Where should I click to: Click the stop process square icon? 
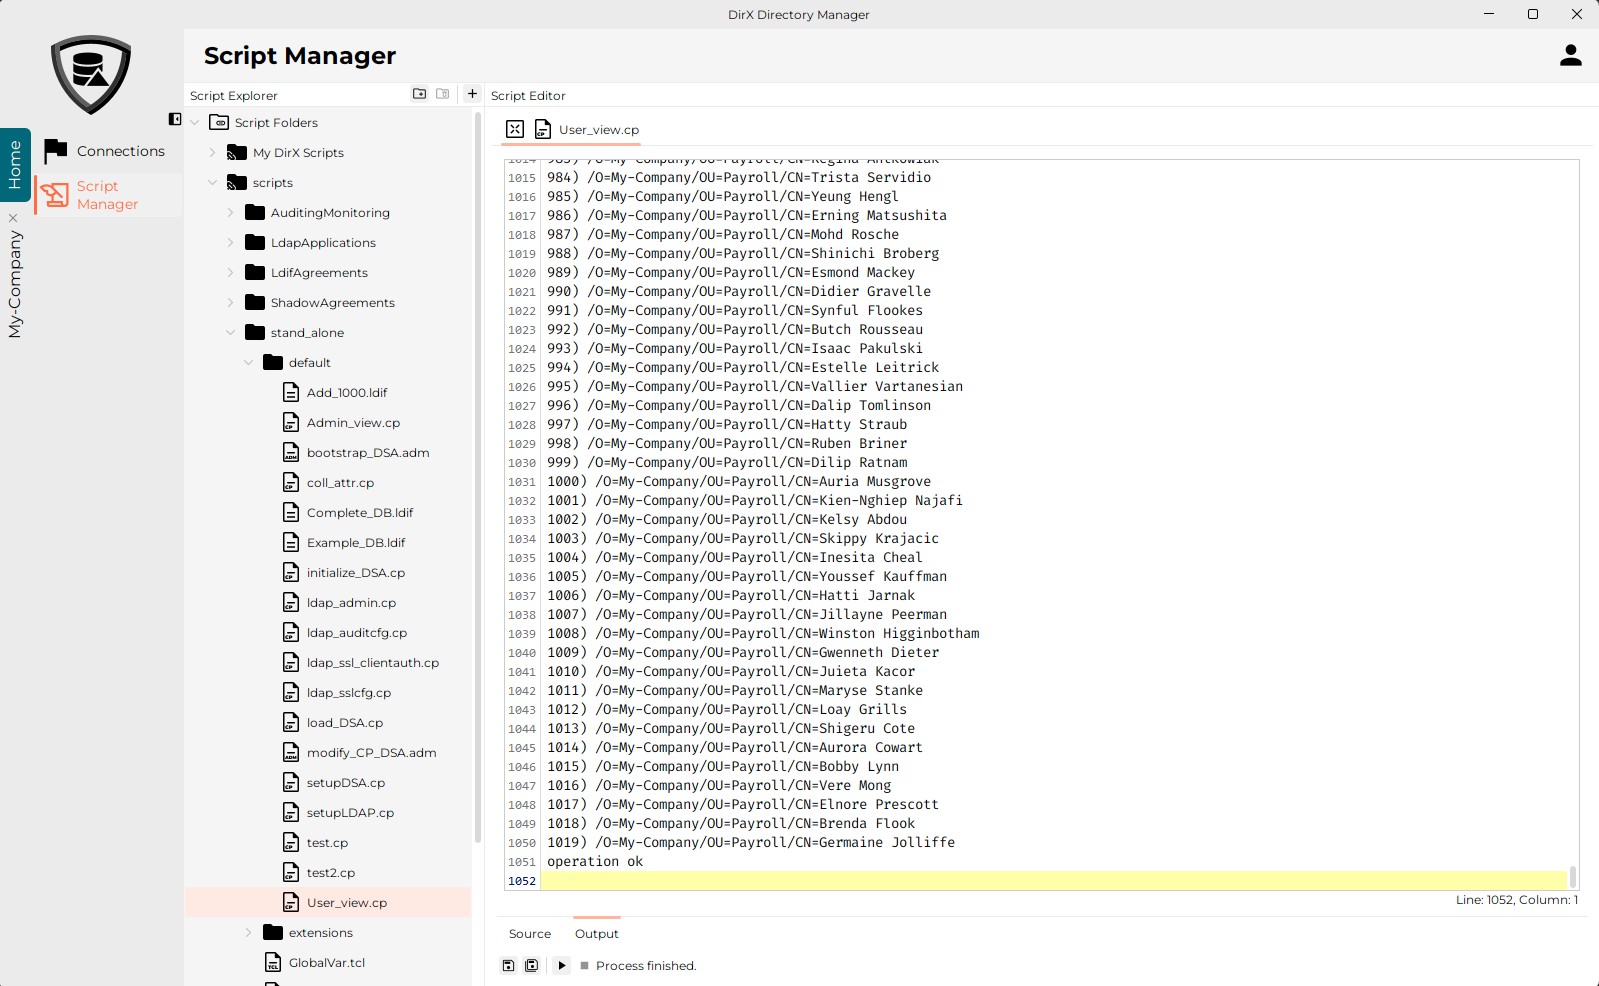(584, 966)
